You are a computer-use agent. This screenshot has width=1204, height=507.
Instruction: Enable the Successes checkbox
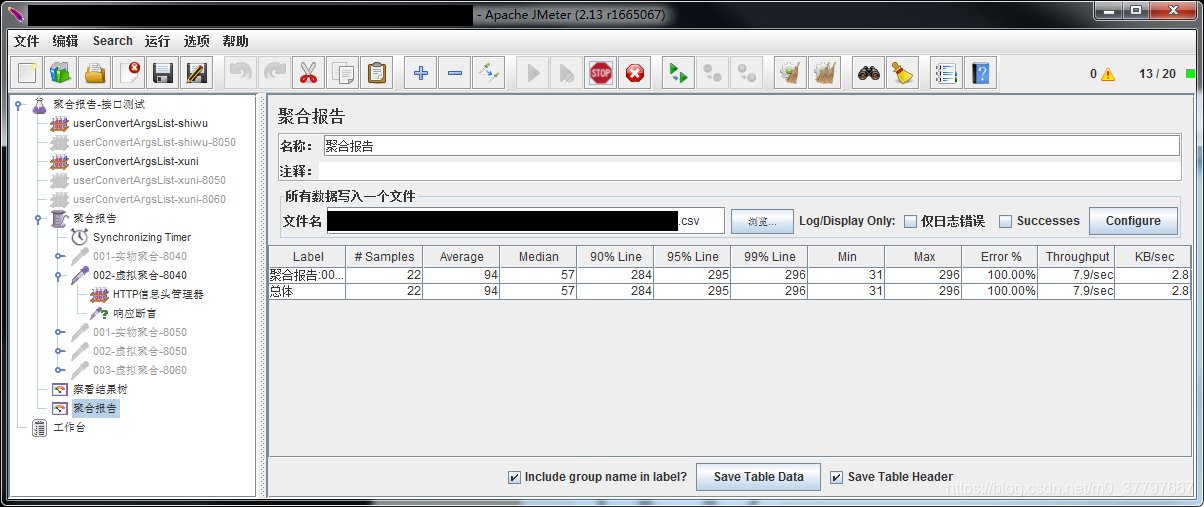click(1006, 221)
